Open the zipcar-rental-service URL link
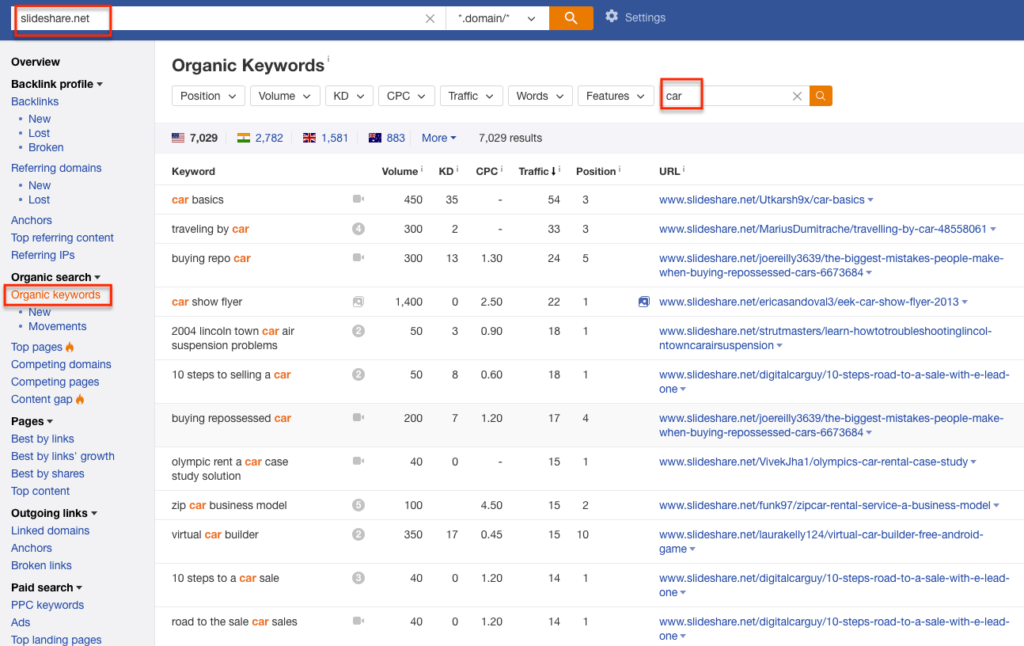Image resolution: width=1024 pixels, height=646 pixels. [x=825, y=506]
